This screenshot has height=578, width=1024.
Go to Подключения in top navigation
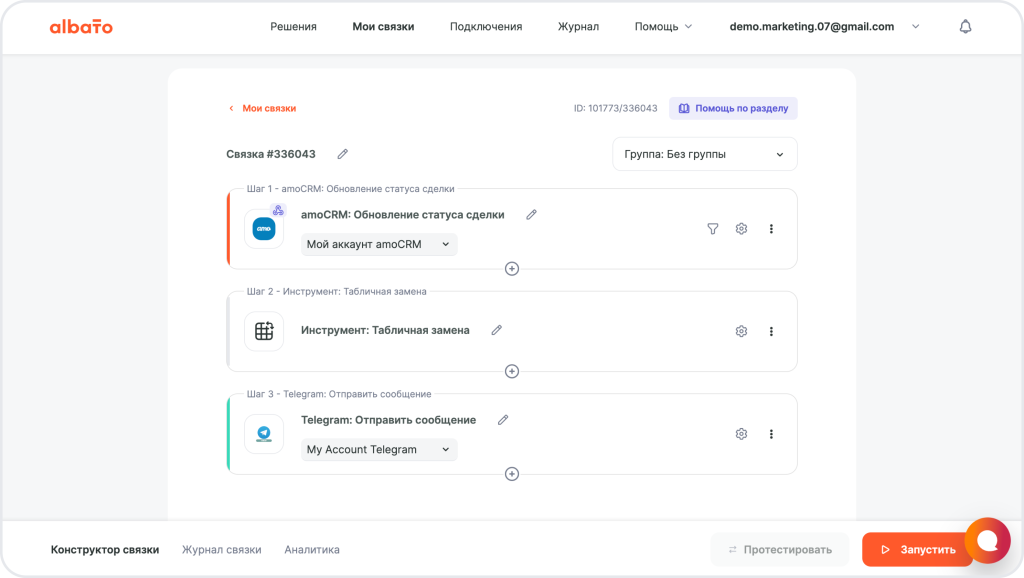pos(486,27)
